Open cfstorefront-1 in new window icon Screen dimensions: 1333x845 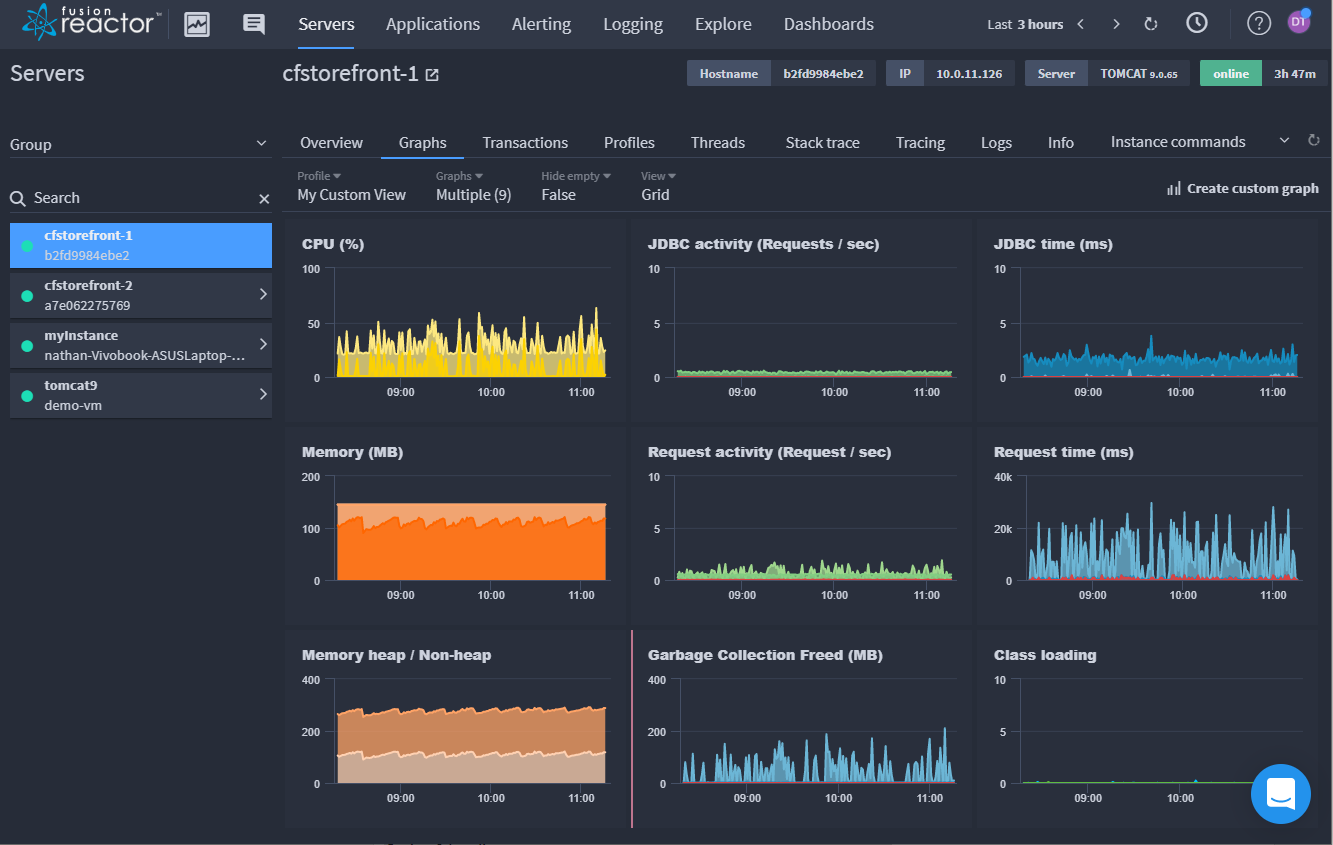432,74
